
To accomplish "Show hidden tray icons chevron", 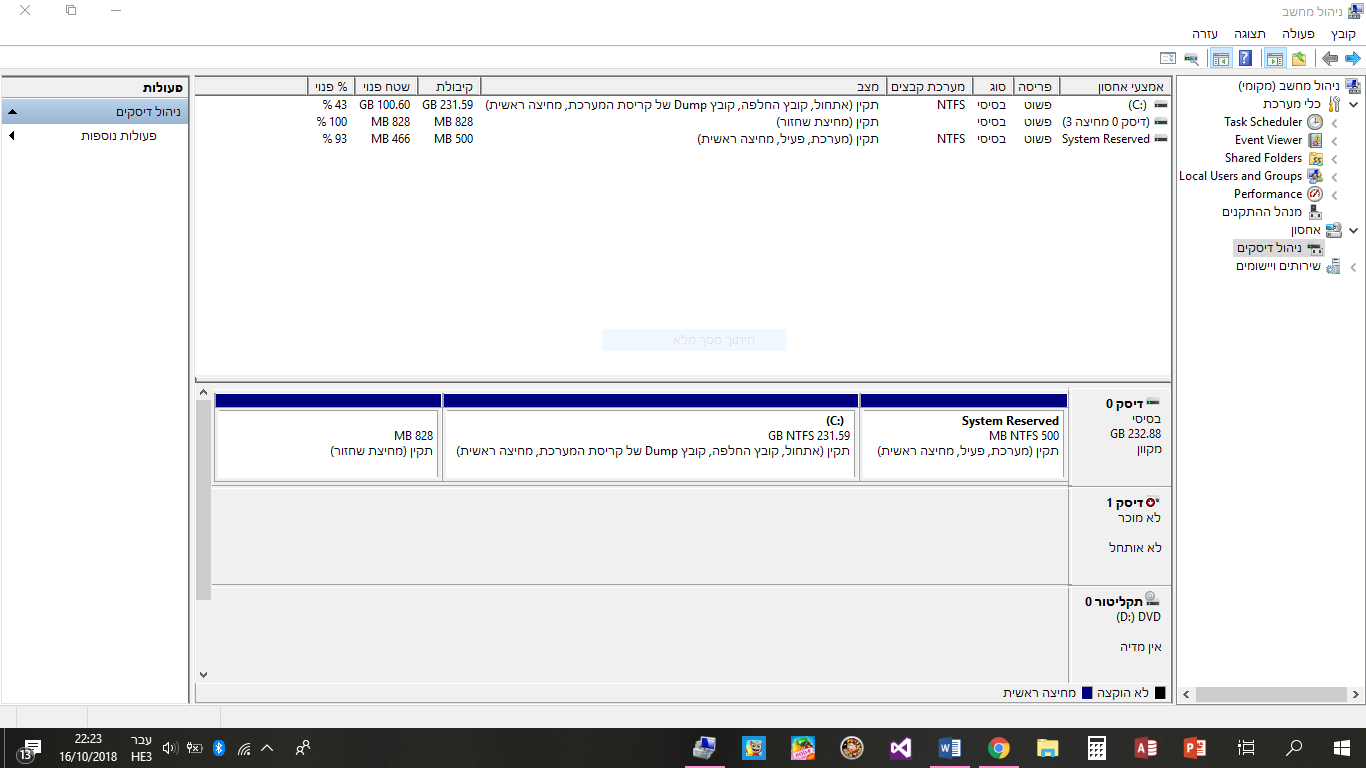I will click(x=267, y=748).
